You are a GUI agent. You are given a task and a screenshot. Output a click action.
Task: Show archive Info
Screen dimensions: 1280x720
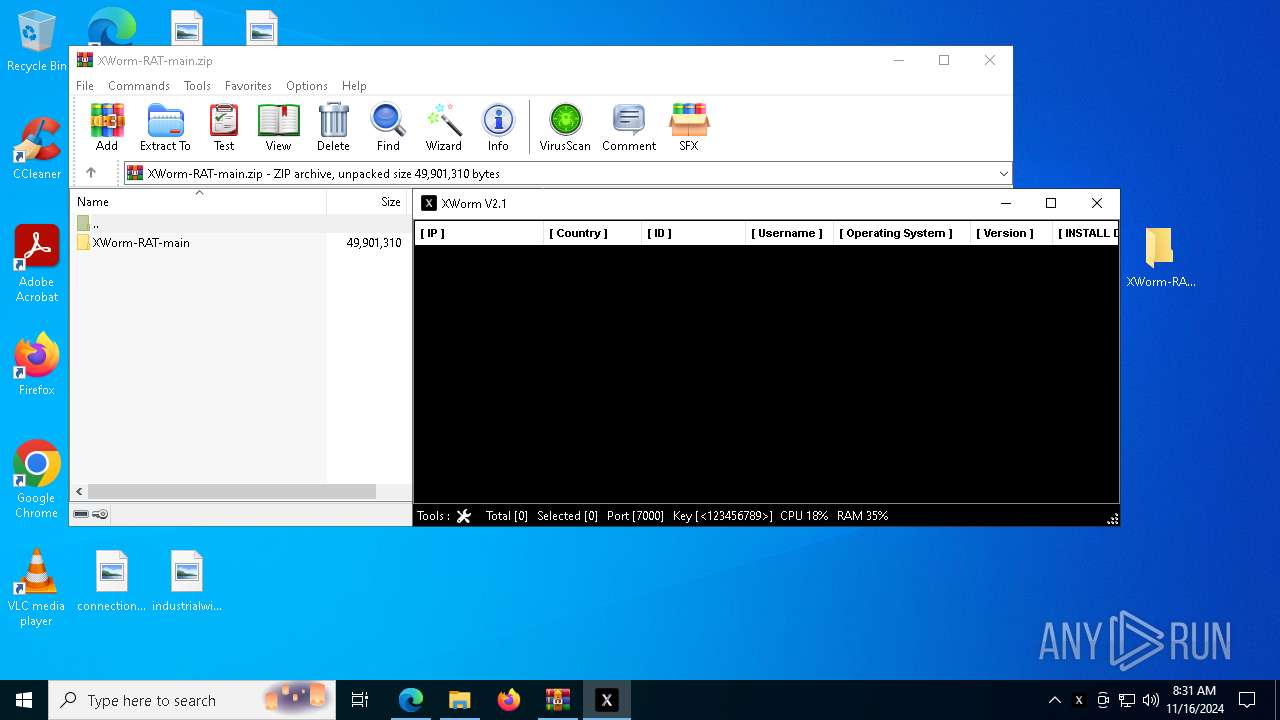498,127
